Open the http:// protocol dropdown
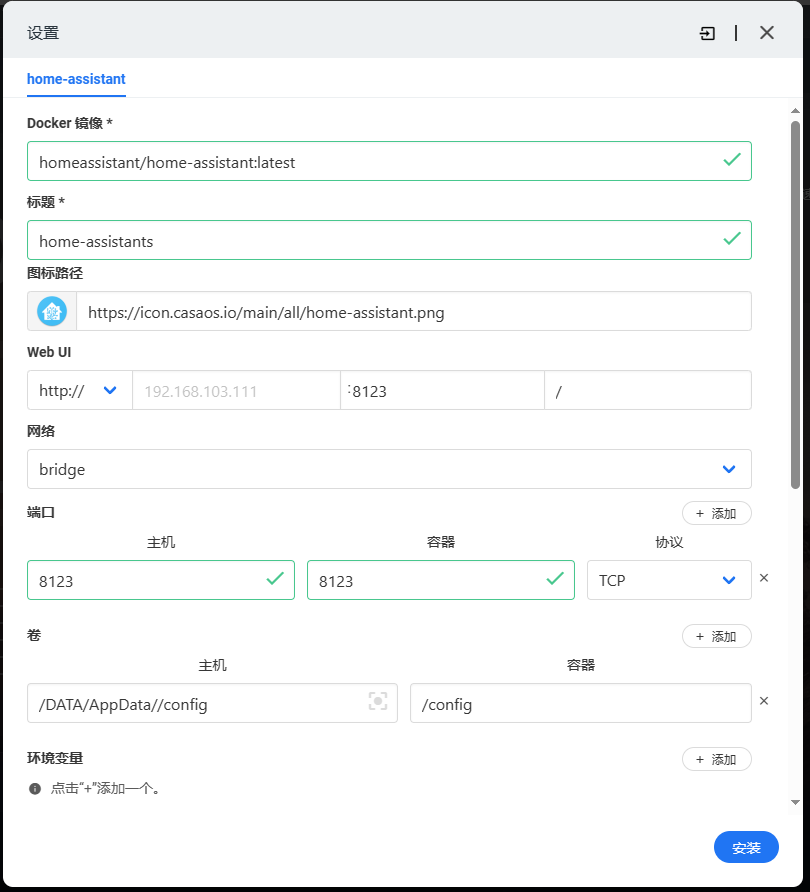This screenshot has height=892, width=810. (x=80, y=390)
